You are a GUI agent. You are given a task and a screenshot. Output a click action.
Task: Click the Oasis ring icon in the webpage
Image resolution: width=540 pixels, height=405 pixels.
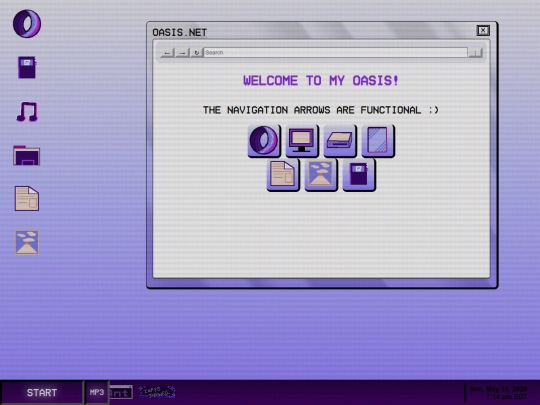pyautogui.click(x=264, y=141)
